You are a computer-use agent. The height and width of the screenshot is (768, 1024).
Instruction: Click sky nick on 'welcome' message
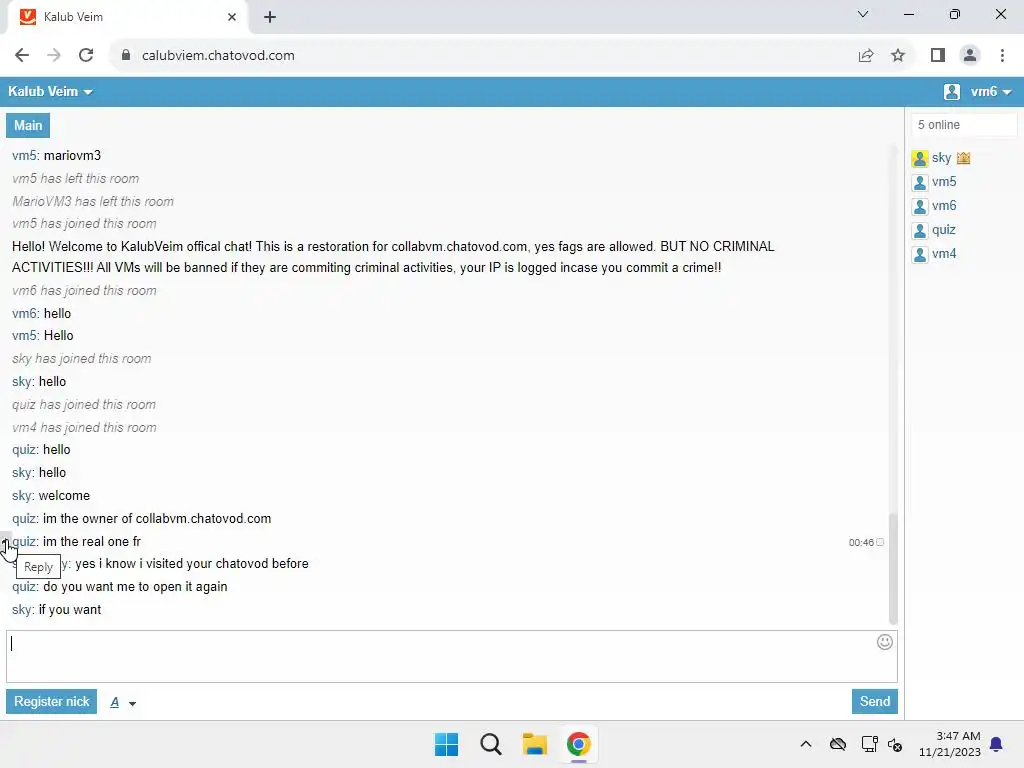[x=22, y=496]
